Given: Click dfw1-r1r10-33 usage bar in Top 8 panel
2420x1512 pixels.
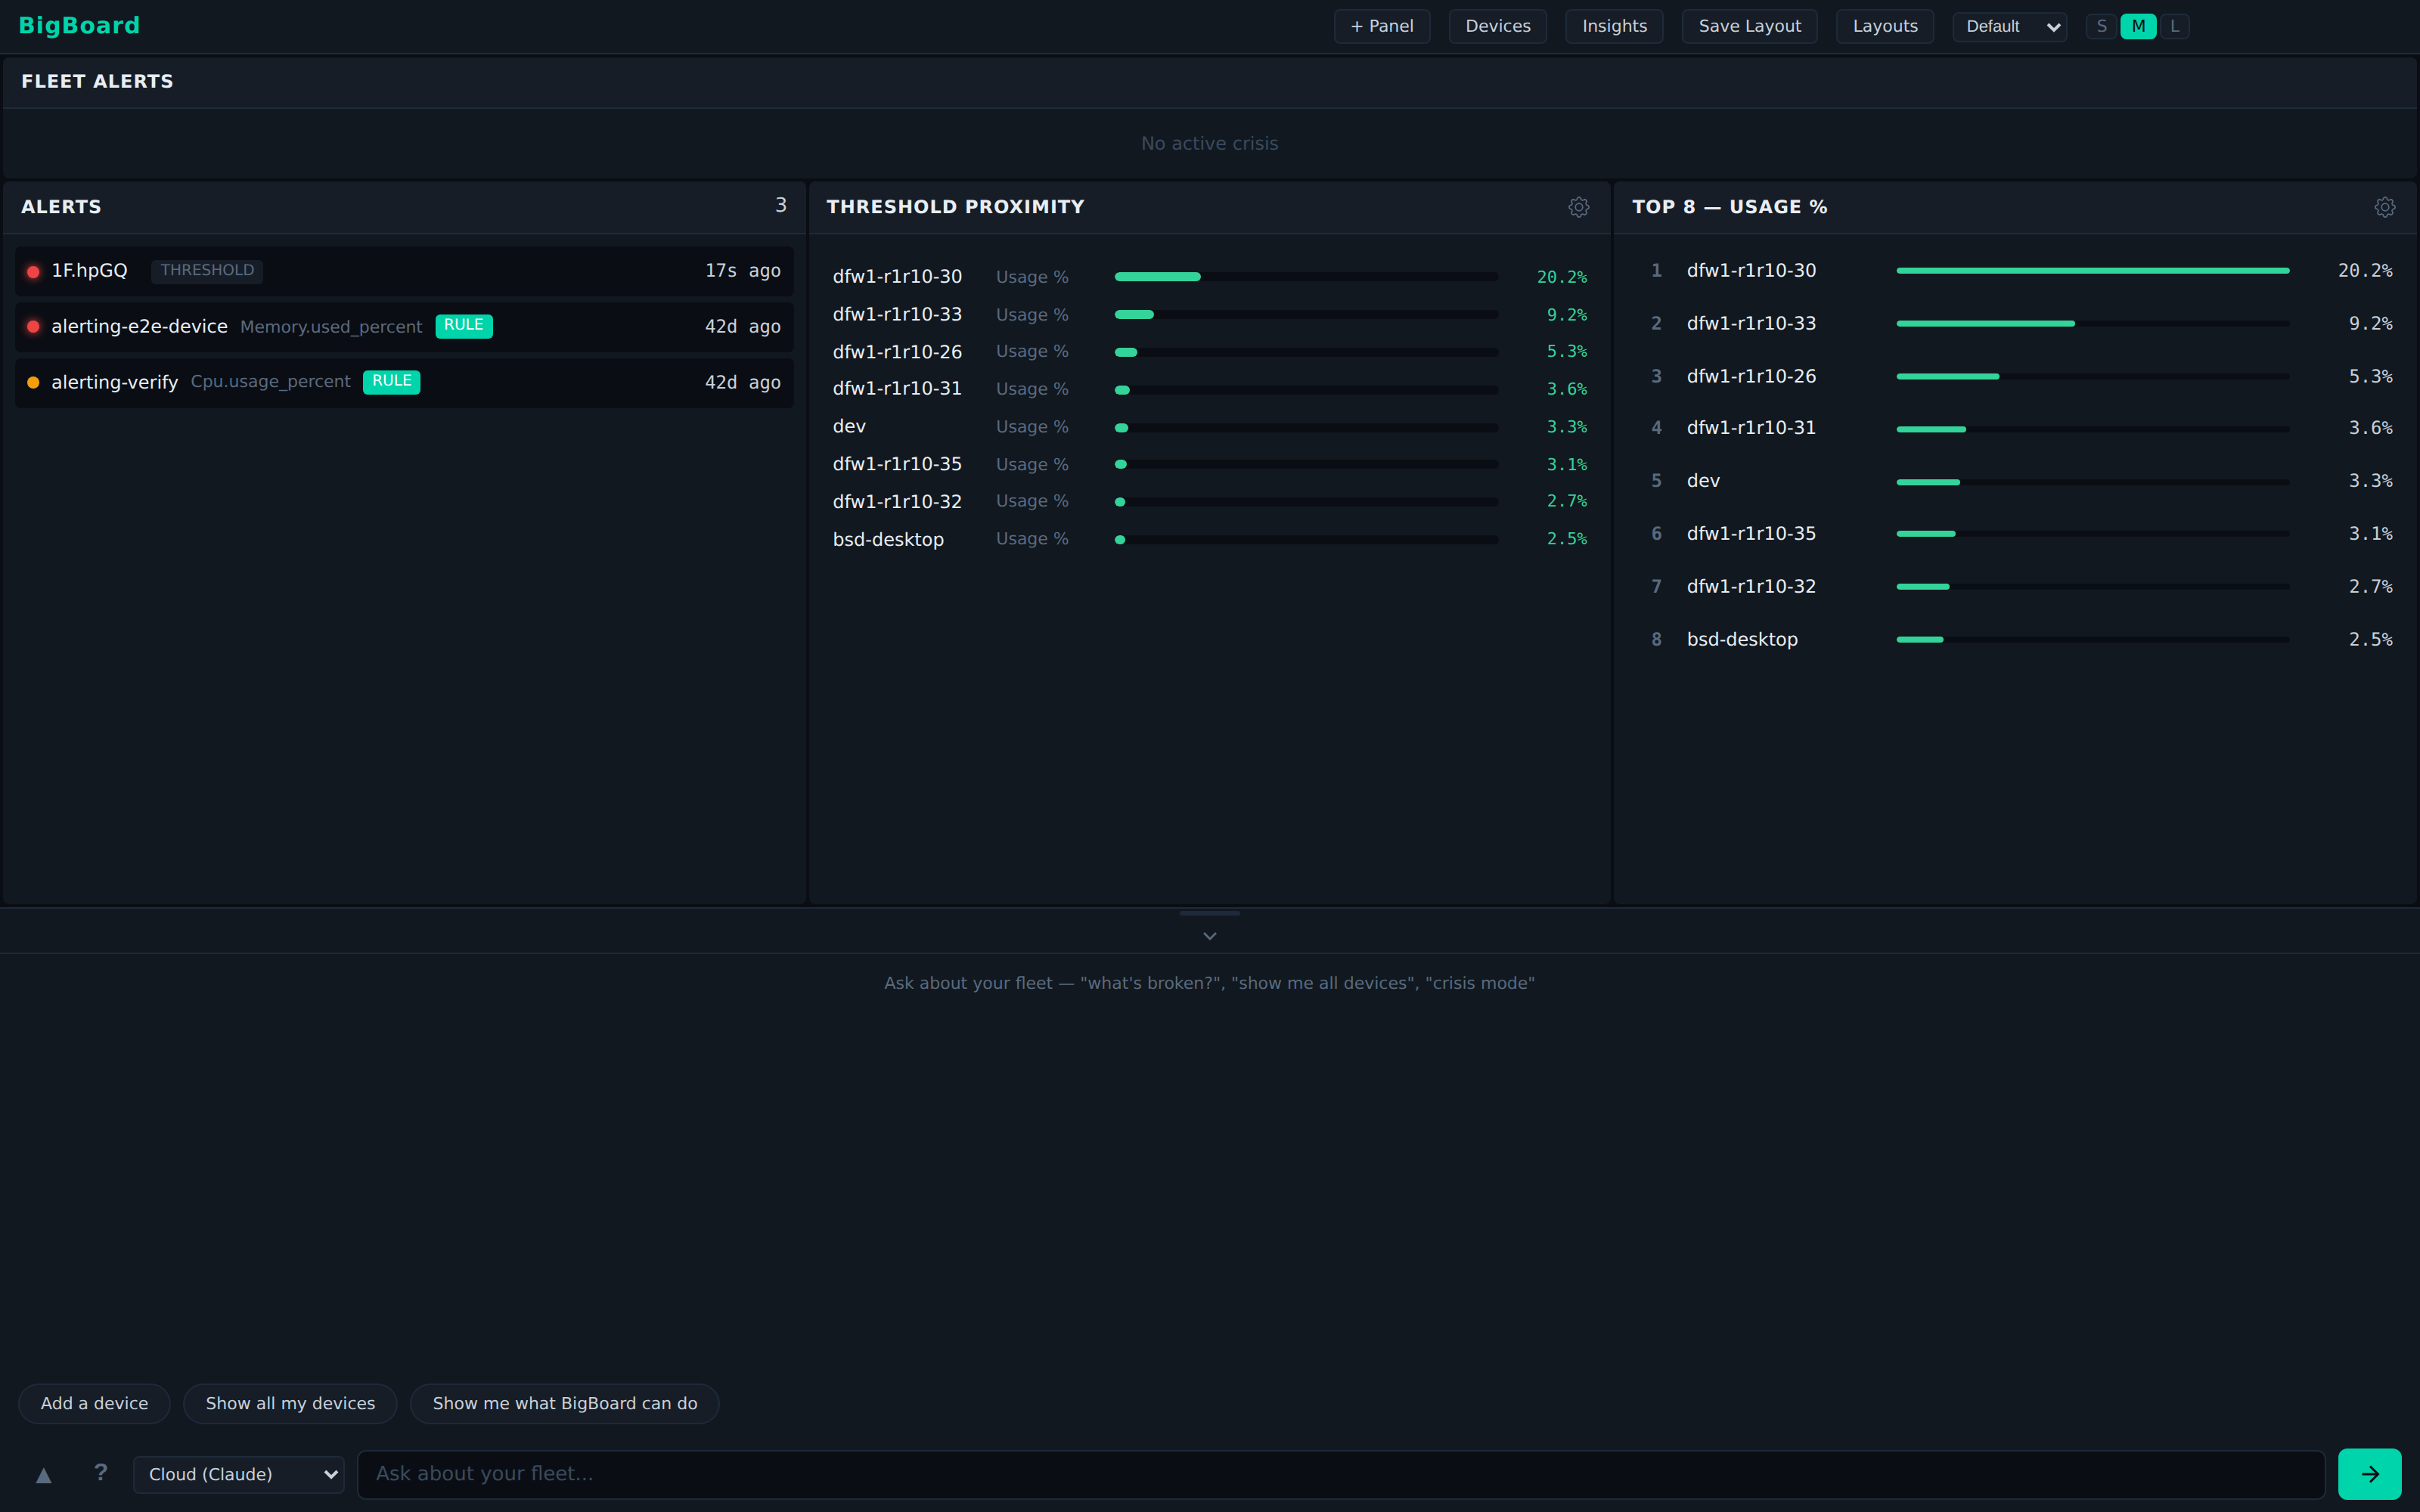Looking at the screenshot, I should (2092, 324).
